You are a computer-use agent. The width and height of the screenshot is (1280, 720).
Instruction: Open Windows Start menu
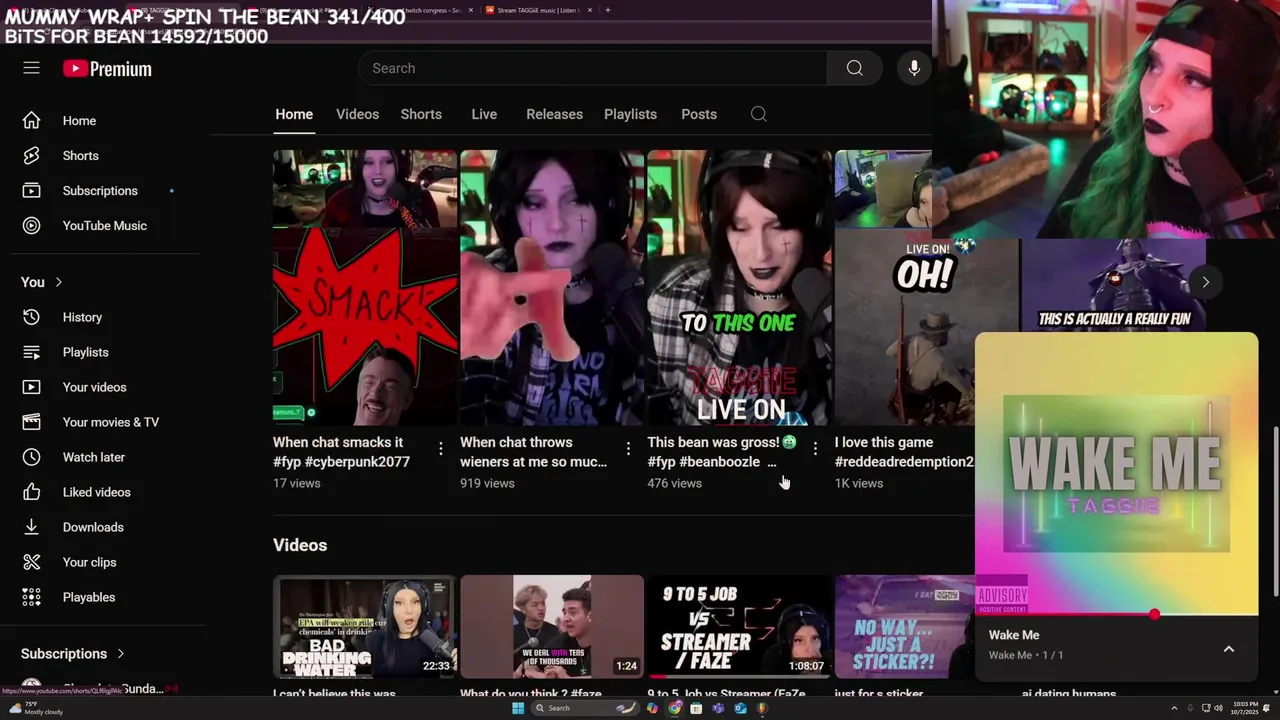tap(518, 708)
